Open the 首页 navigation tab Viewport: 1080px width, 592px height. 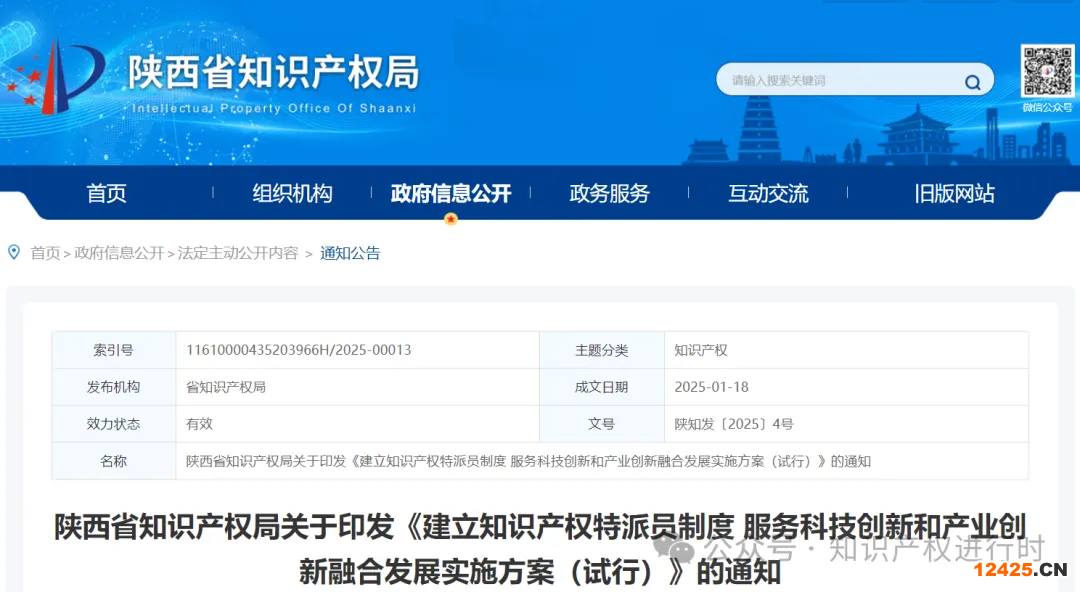tap(107, 194)
